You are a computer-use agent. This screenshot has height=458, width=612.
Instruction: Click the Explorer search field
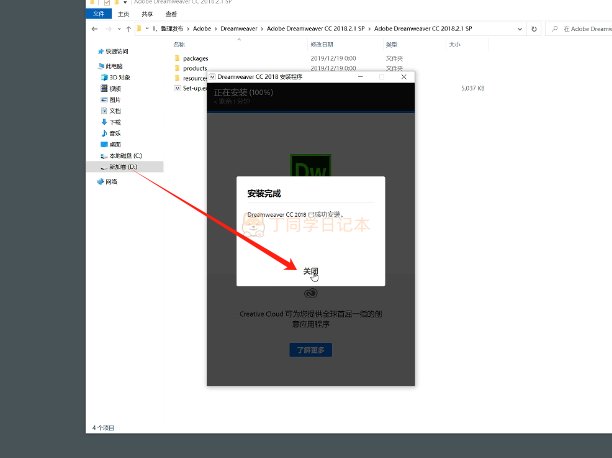click(x=581, y=29)
